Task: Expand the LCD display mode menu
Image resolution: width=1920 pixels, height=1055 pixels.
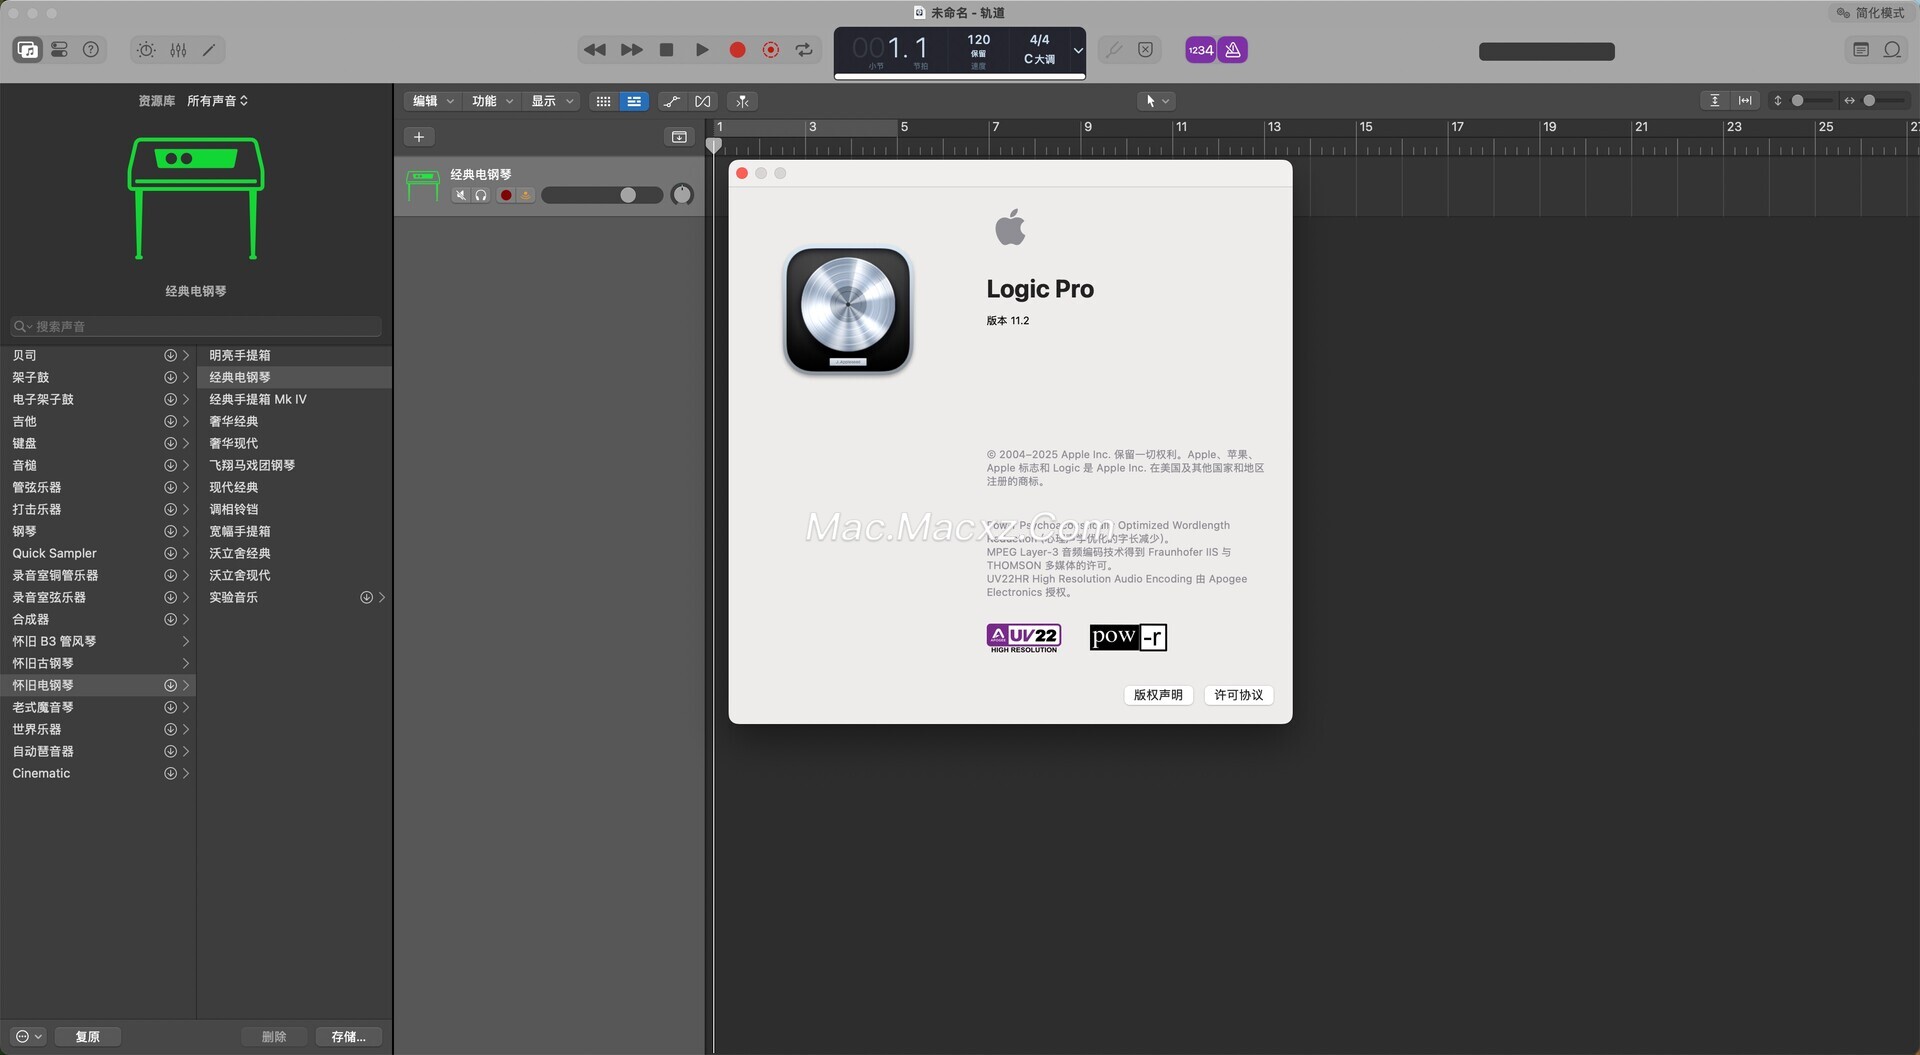Action: [1078, 50]
